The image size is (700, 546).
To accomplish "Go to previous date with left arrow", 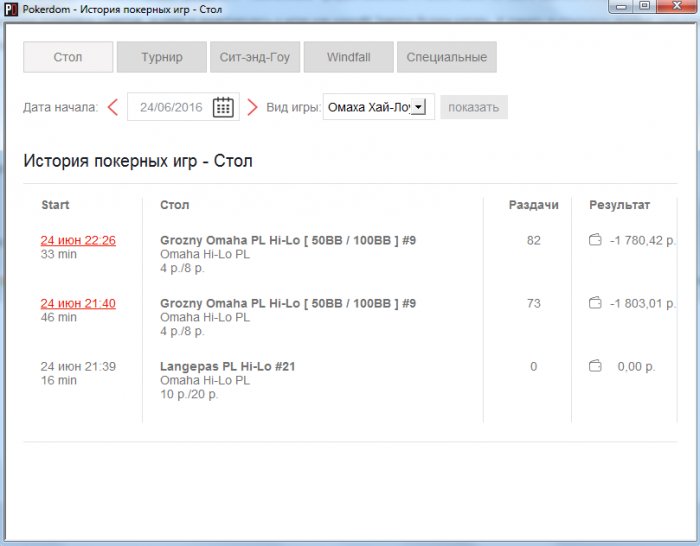I will (113, 107).
